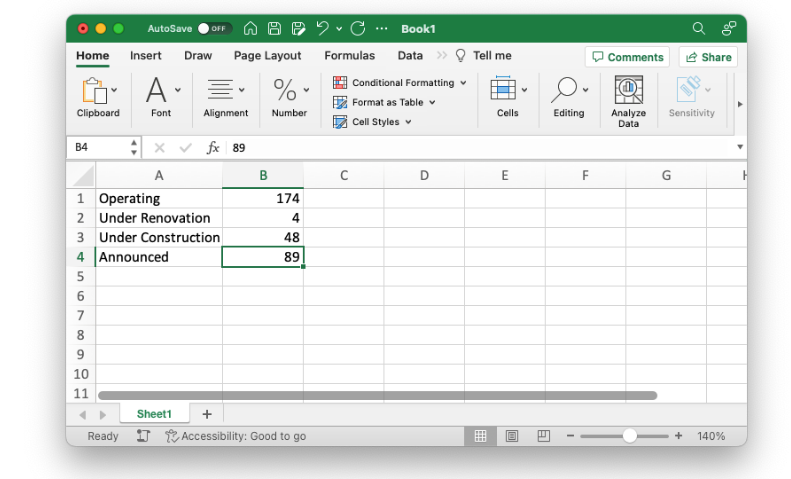Click the Search magnifier in title bar
The width and height of the screenshot is (791, 479).
coord(698,29)
